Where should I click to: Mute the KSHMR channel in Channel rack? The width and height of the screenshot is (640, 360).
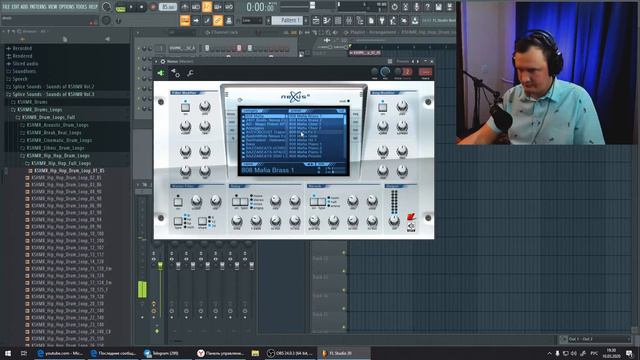[139, 48]
